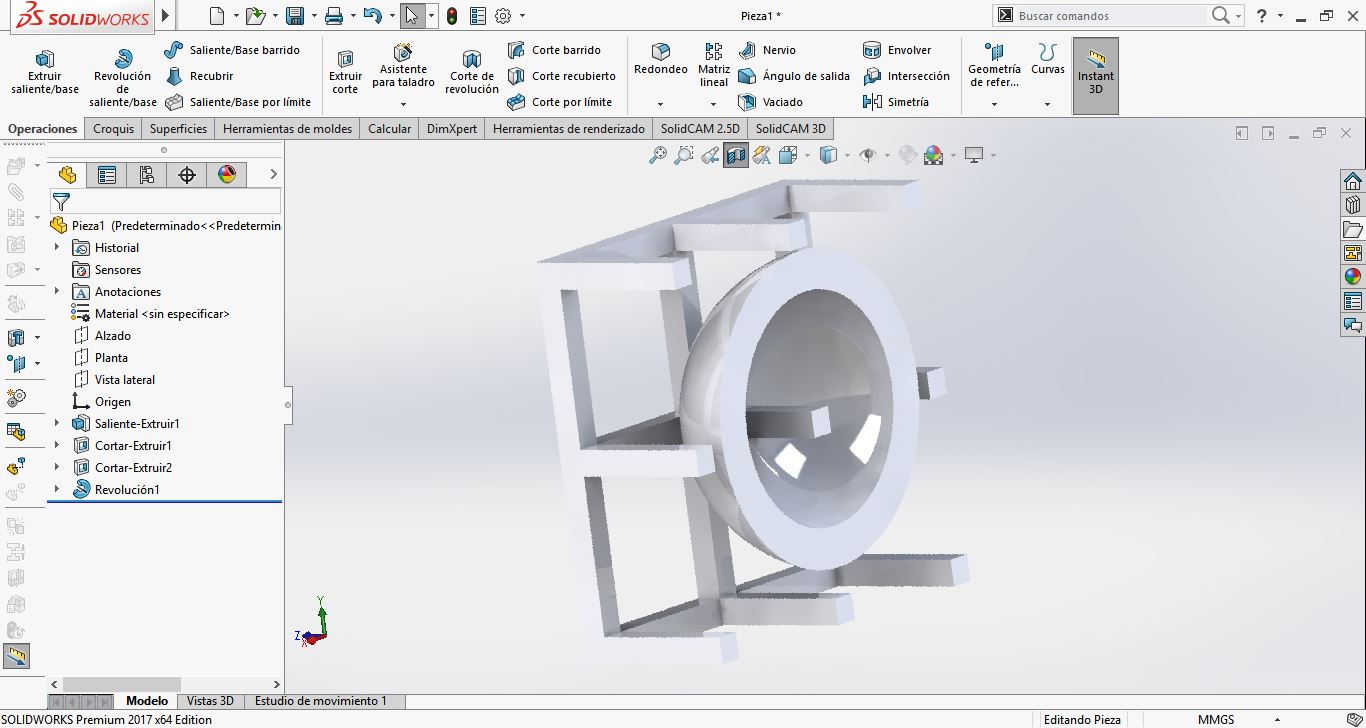1366x728 pixels.
Task: Choose the Corte recubierto command
Action: 562,76
